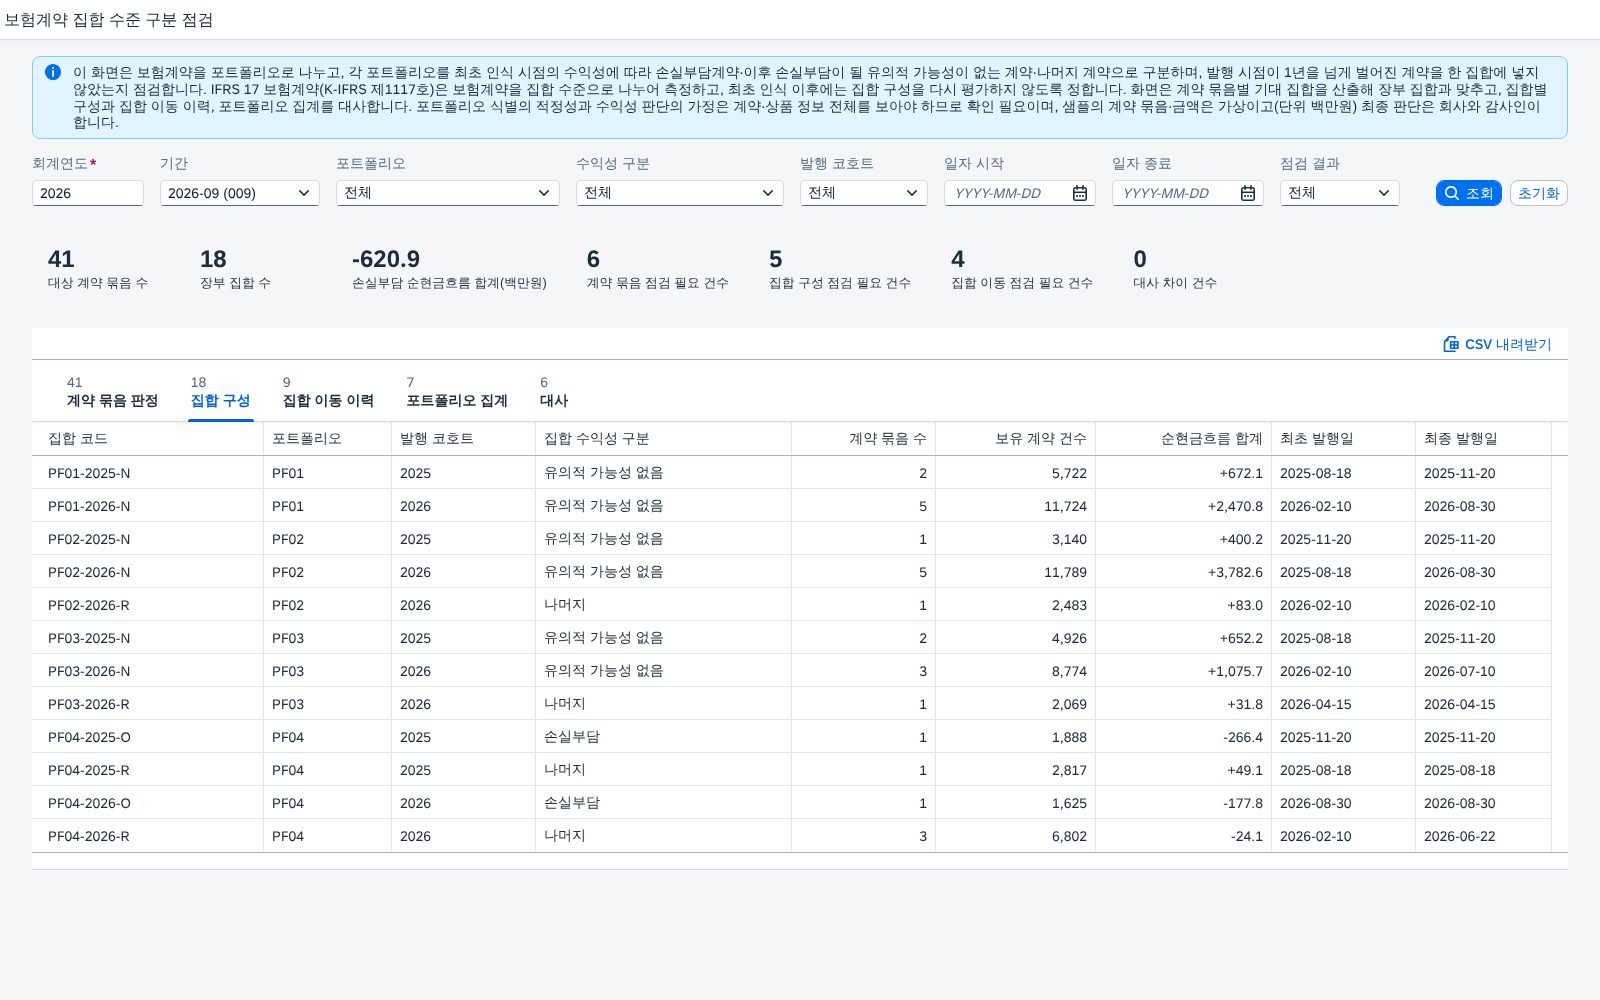Viewport: 1600px width, 1000px height.
Task: Open the calendar picker for 일자 종료
Action: [x=1248, y=193]
